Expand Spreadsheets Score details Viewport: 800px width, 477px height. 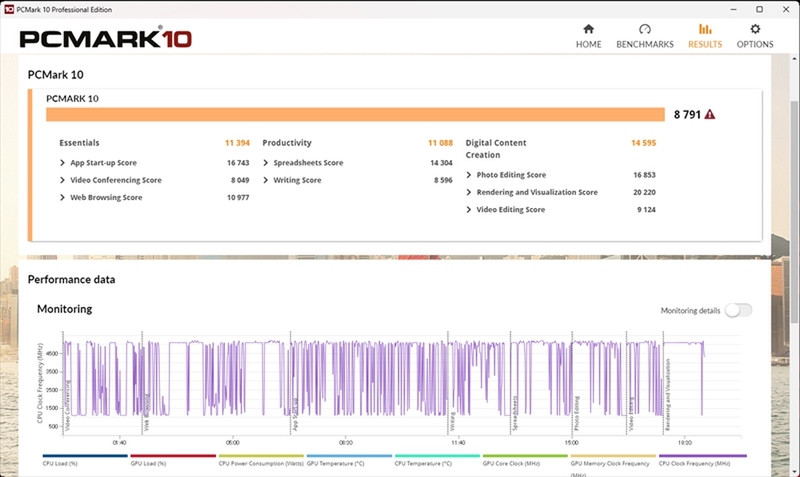(x=267, y=163)
